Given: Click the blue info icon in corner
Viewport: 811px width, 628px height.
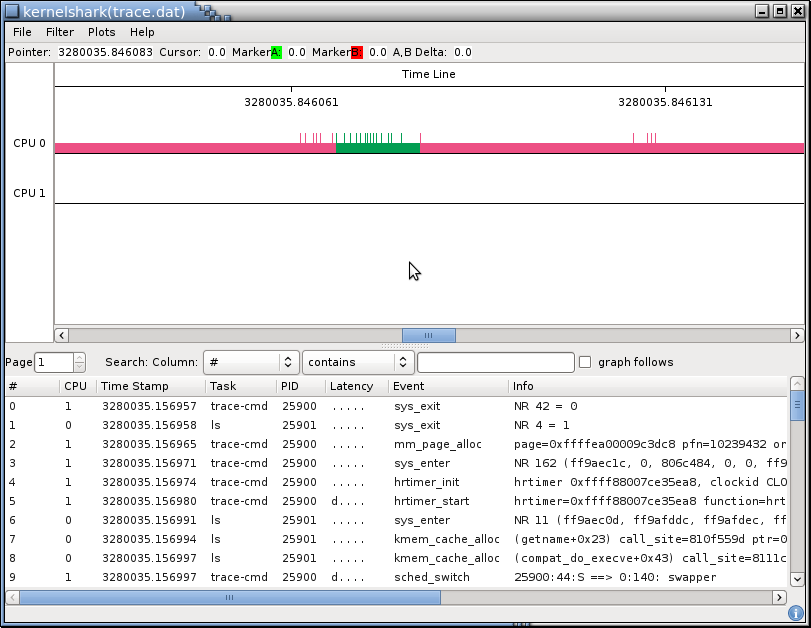Looking at the screenshot, I should point(796,614).
